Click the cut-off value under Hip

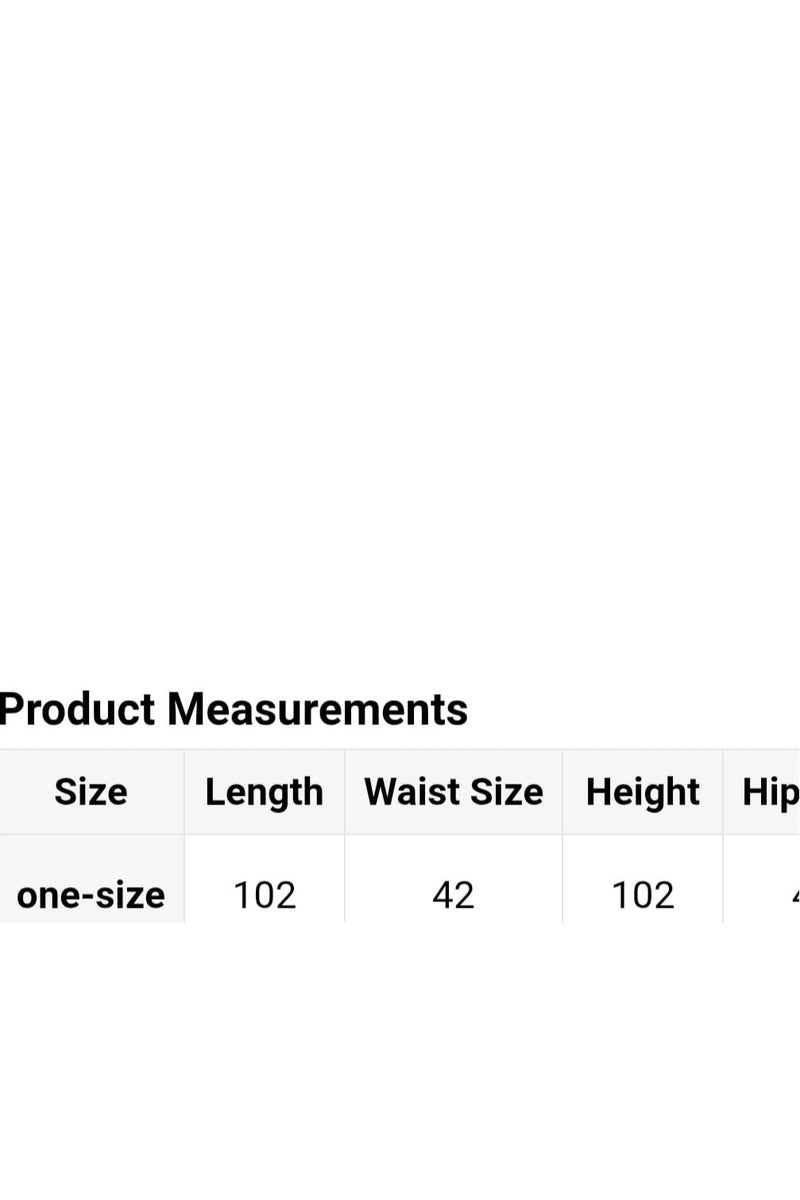click(x=794, y=894)
